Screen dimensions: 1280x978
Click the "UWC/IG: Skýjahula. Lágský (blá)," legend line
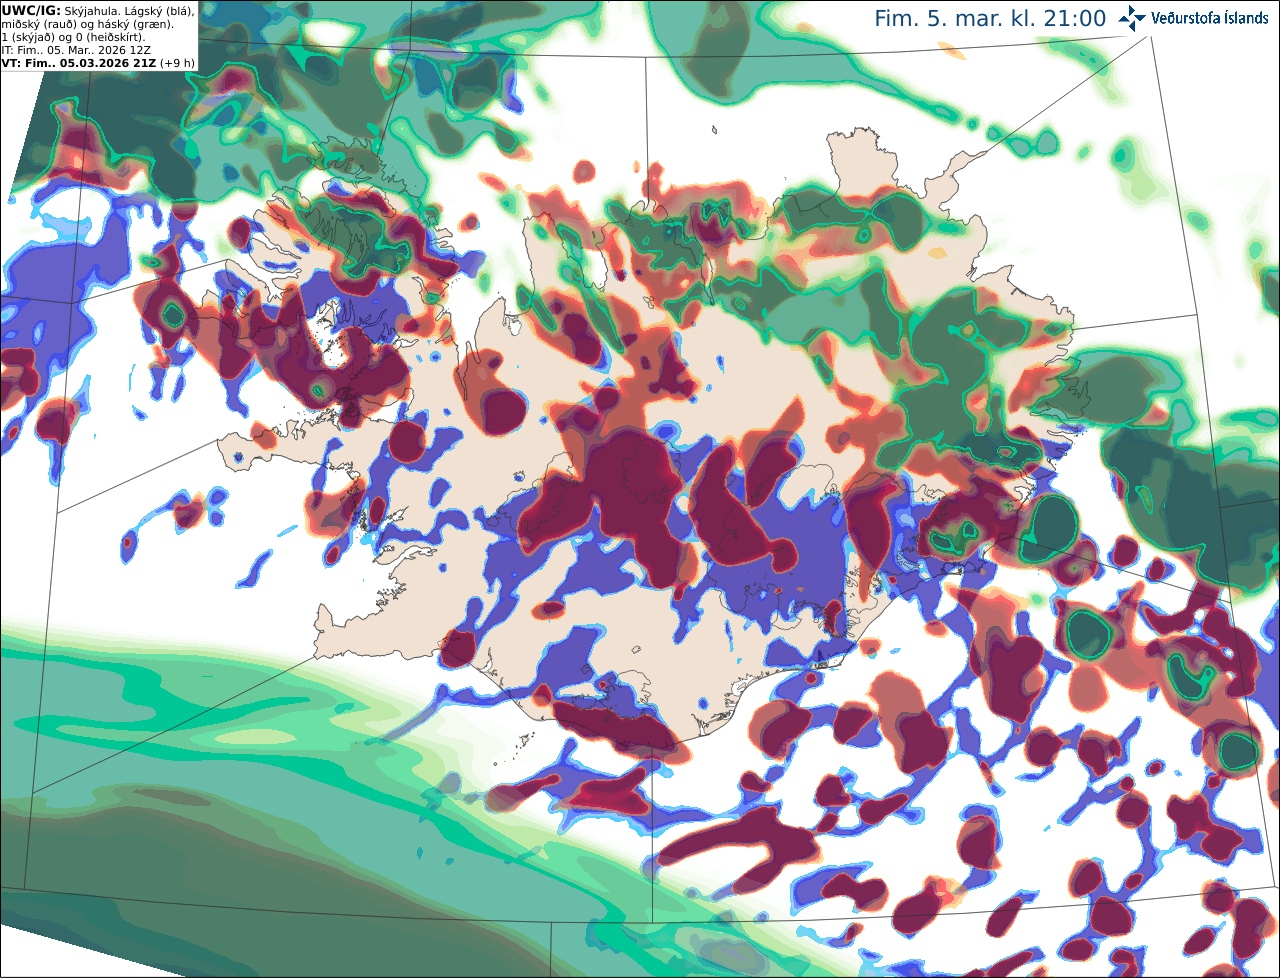click(98, 10)
